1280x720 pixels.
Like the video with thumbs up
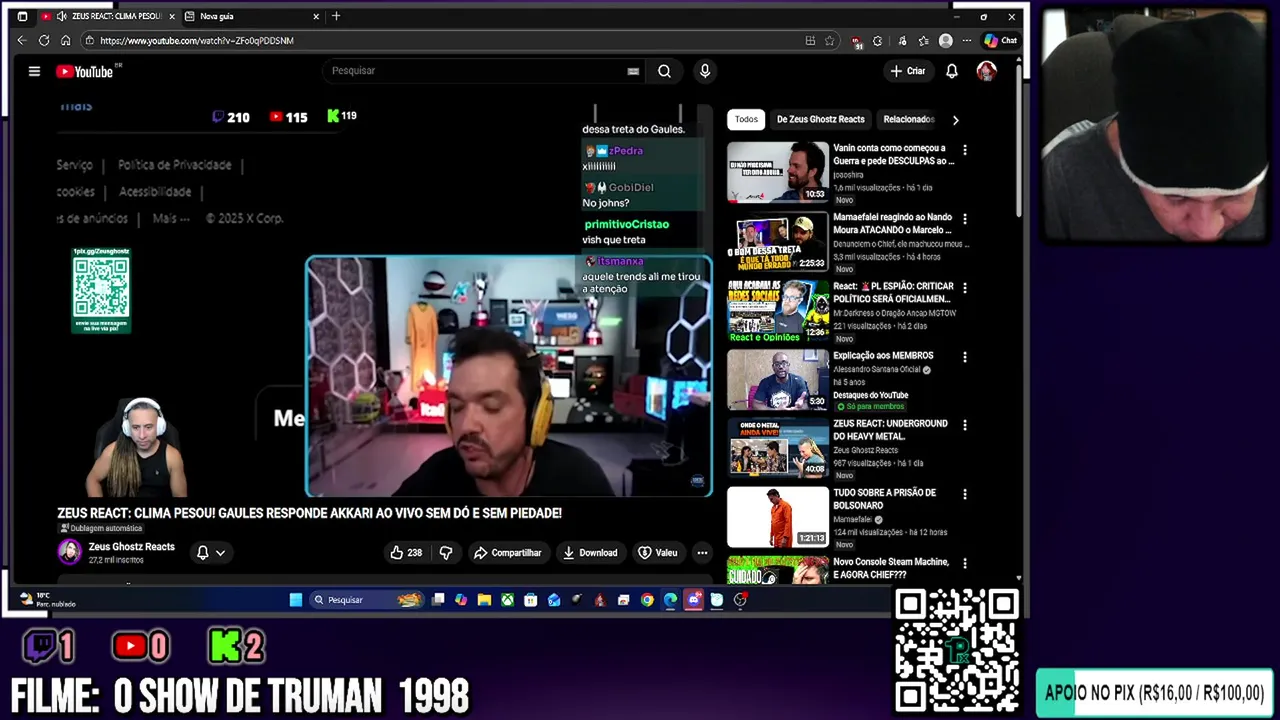click(406, 552)
